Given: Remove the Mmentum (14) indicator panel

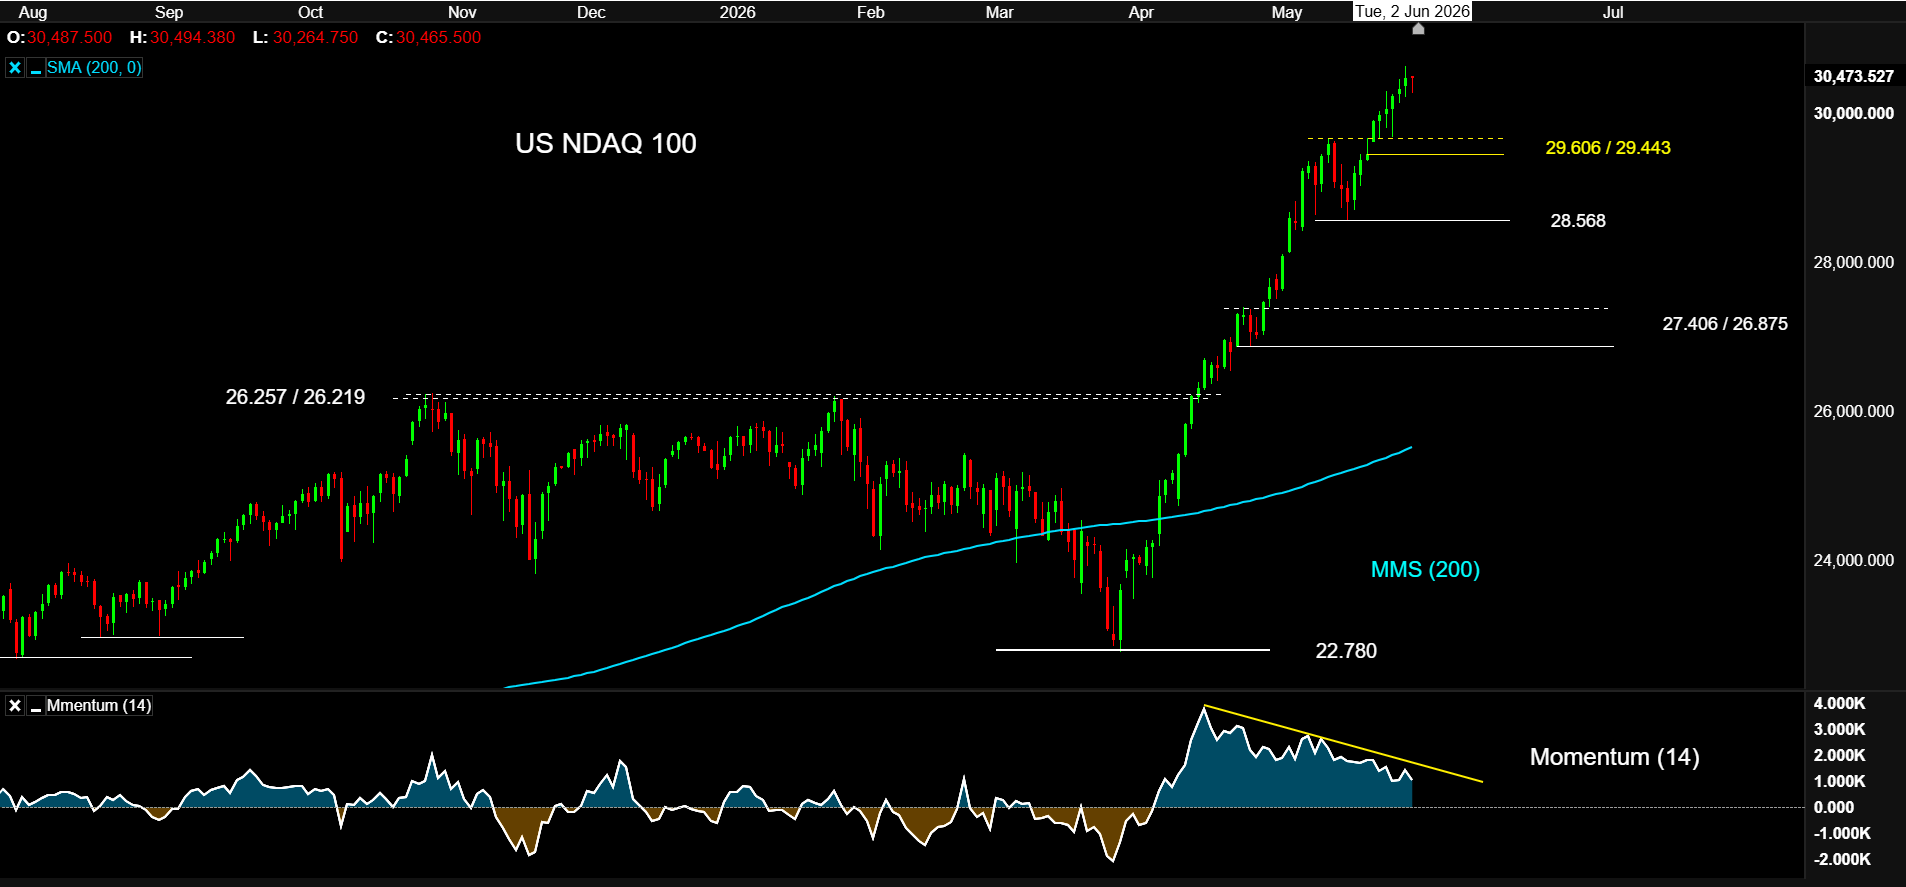Looking at the screenshot, I should (x=15, y=706).
